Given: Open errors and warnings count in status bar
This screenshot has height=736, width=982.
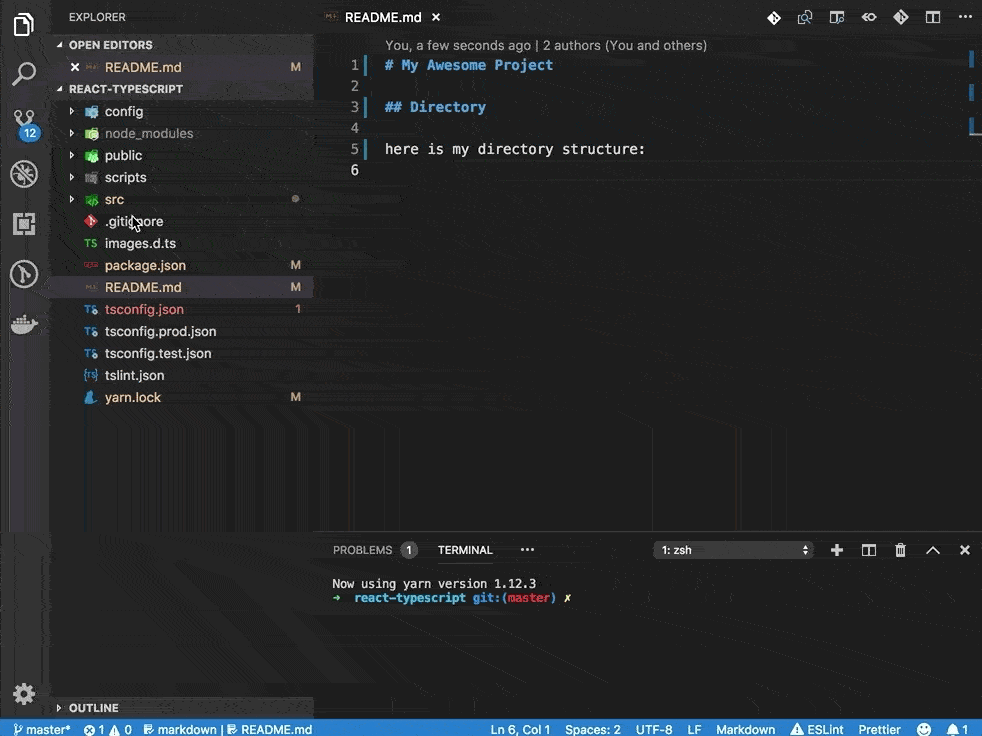Looking at the screenshot, I should [108, 729].
